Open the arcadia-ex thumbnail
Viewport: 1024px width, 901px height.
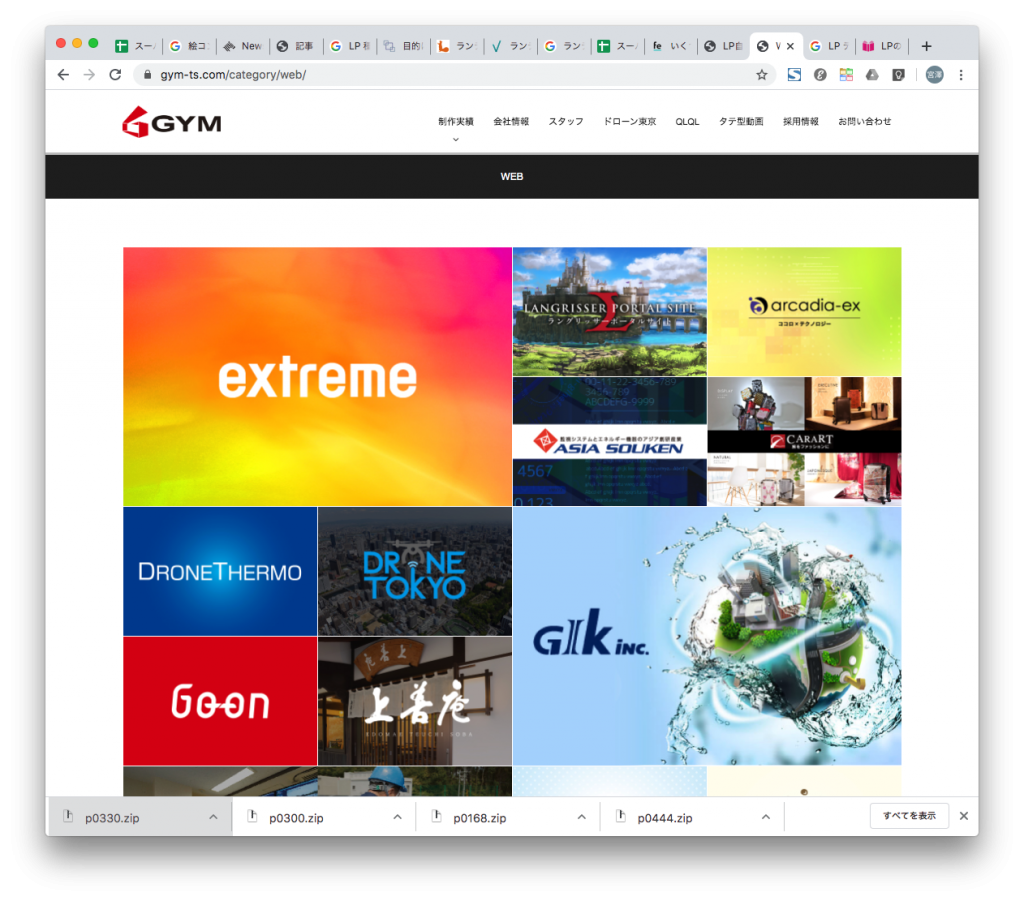[x=805, y=311]
